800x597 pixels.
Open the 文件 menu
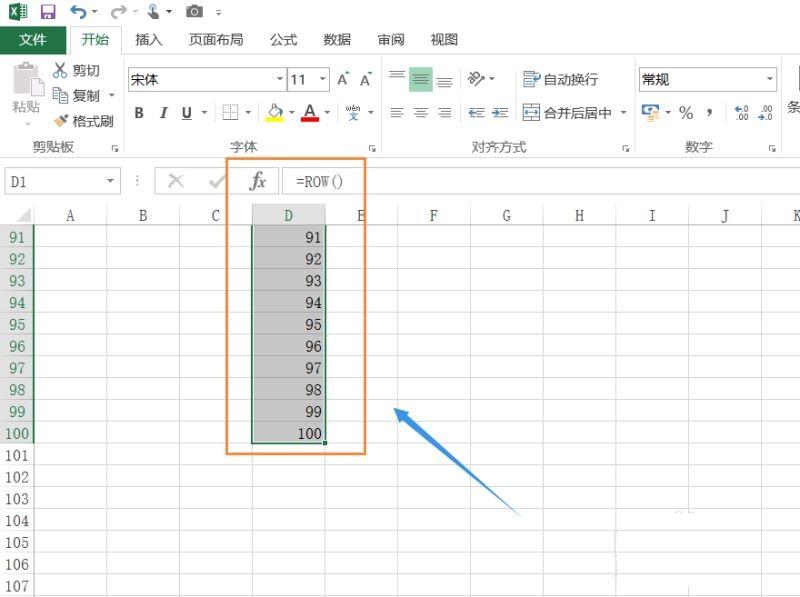pyautogui.click(x=33, y=40)
